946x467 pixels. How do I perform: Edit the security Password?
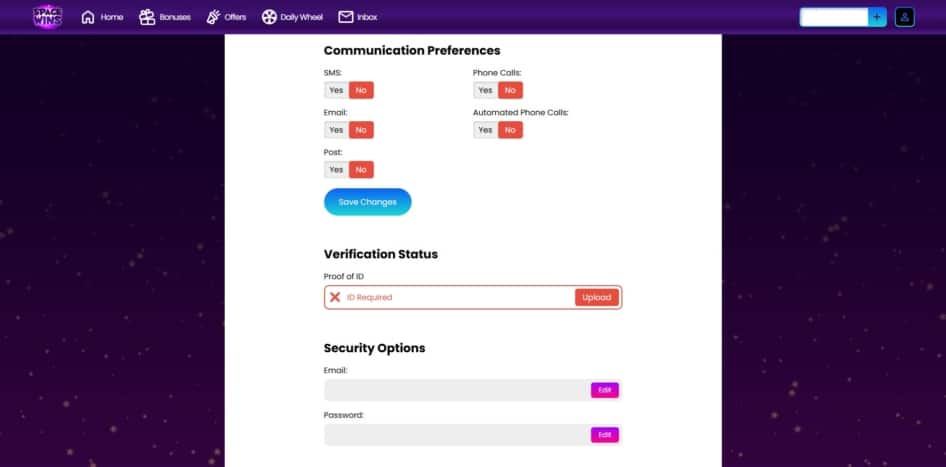605,435
